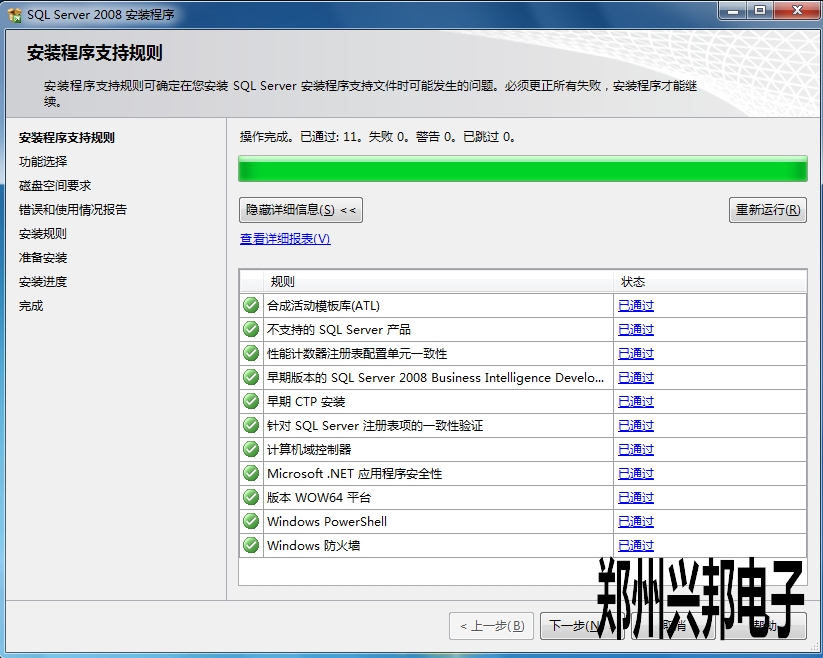Click rule text 不支持的 SQL Server 产品
Viewport: 823px width, 658px height.
click(339, 330)
